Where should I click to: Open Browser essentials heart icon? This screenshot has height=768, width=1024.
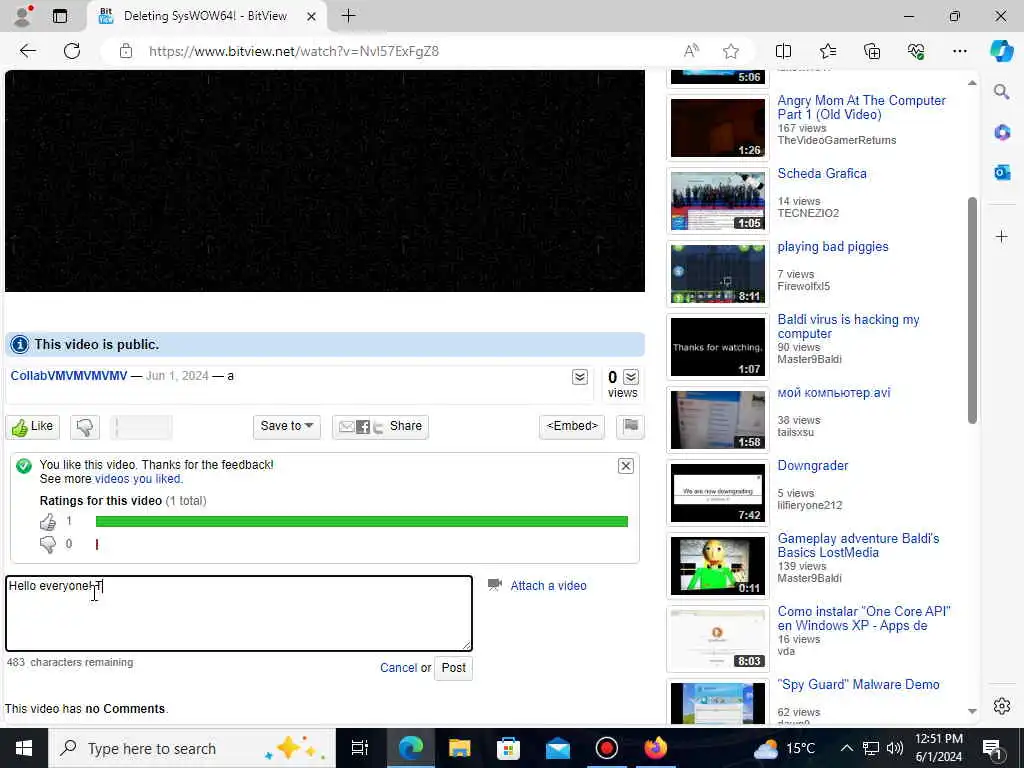click(x=916, y=51)
